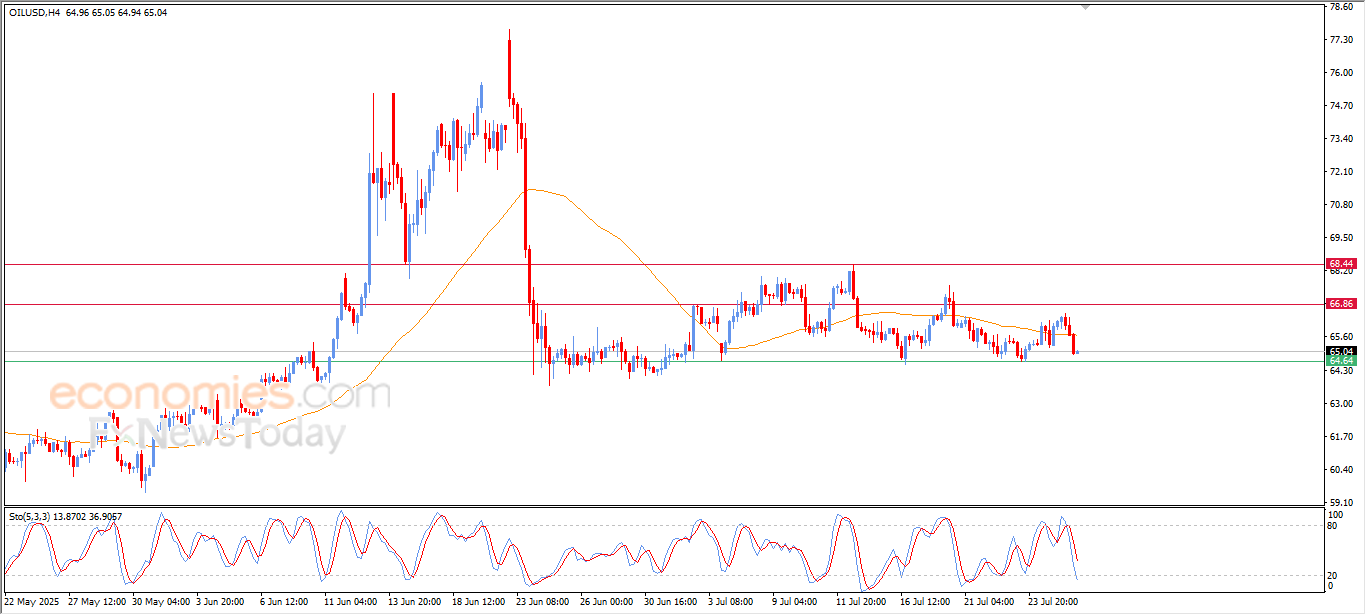Click the 73.40 price axis label
Image resolution: width=1366 pixels, height=615 pixels.
click(1340, 139)
